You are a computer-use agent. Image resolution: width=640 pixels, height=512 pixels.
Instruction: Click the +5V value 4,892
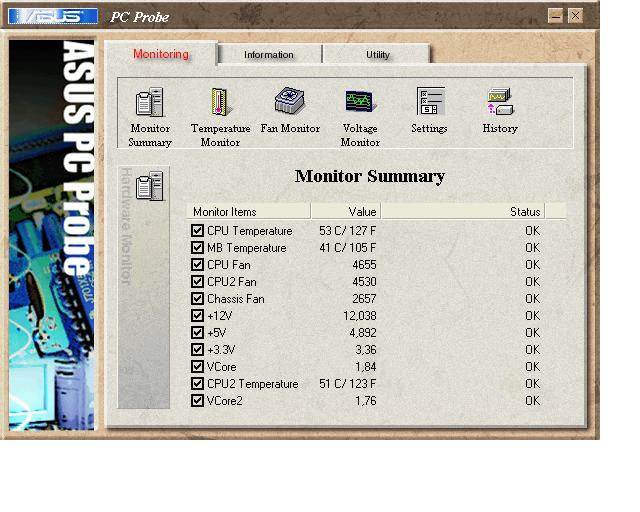pos(362,333)
